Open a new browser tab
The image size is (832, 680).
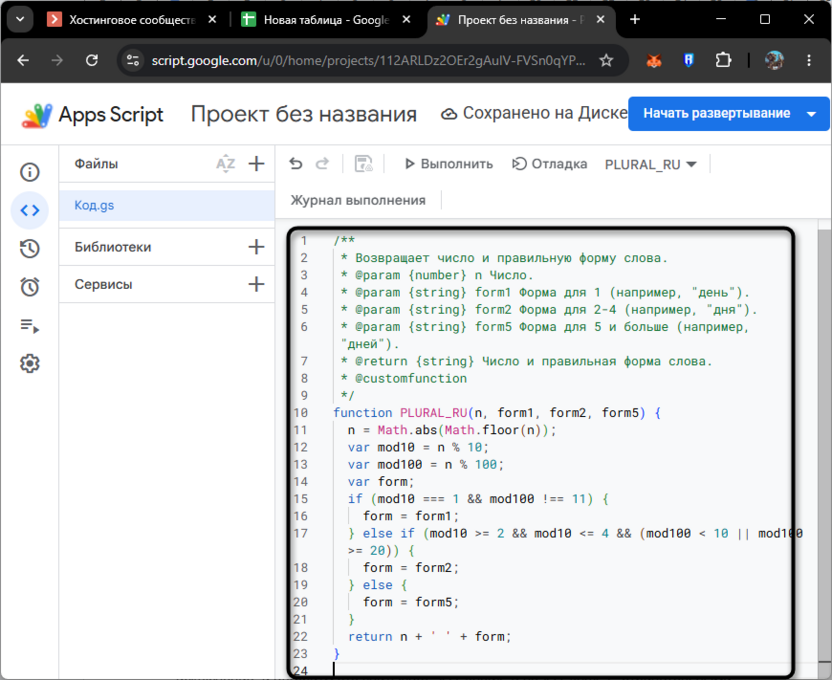(x=635, y=20)
